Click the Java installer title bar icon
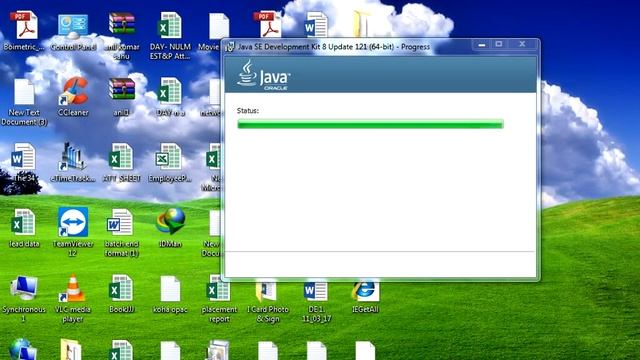Viewport: 640px width, 360px height. click(x=230, y=47)
